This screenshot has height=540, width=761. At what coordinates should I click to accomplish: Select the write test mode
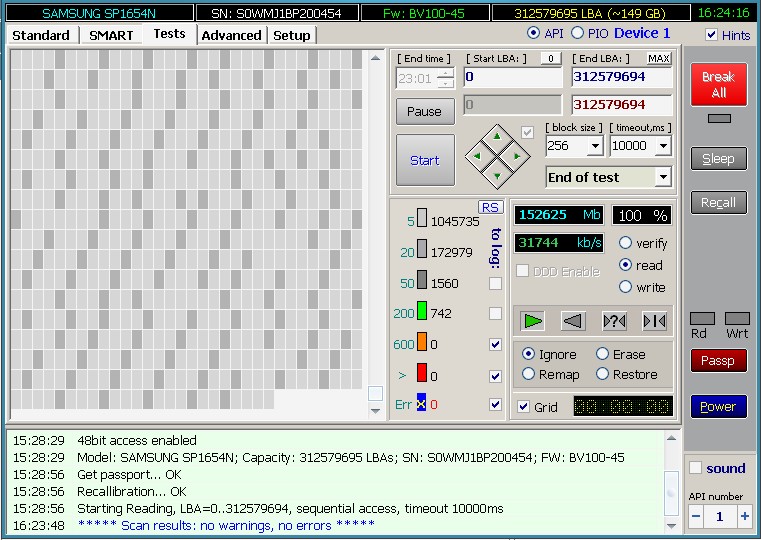click(626, 287)
